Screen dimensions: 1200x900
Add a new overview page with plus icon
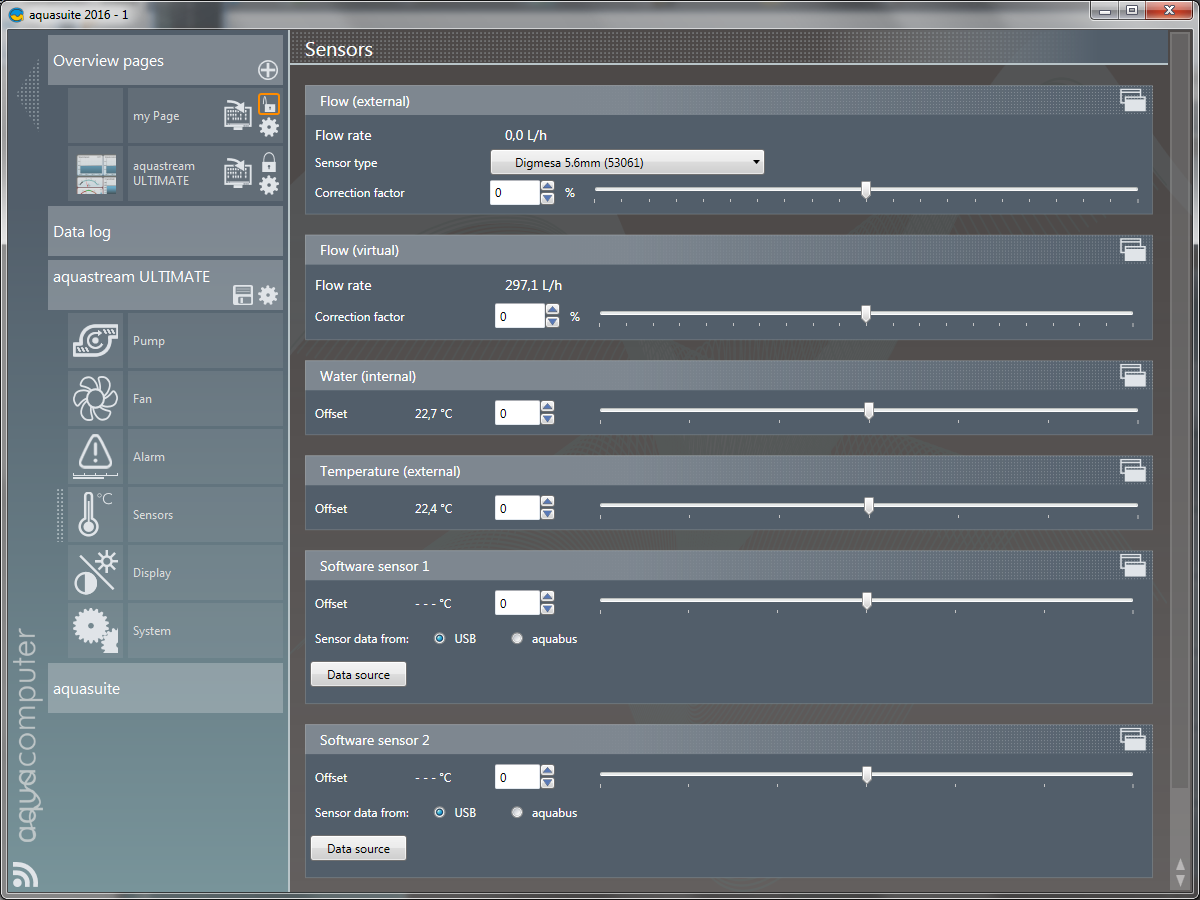pyautogui.click(x=268, y=70)
